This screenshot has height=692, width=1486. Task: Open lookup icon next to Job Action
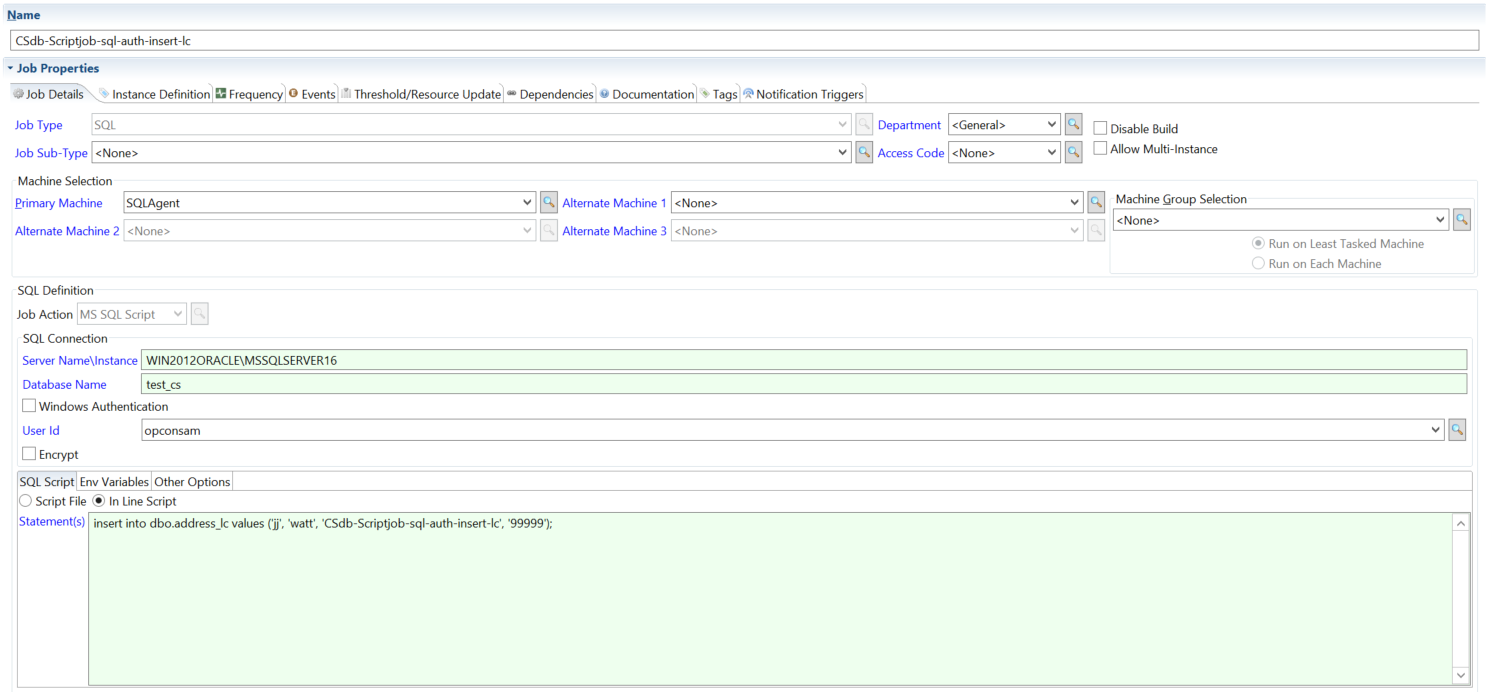pyautogui.click(x=200, y=314)
